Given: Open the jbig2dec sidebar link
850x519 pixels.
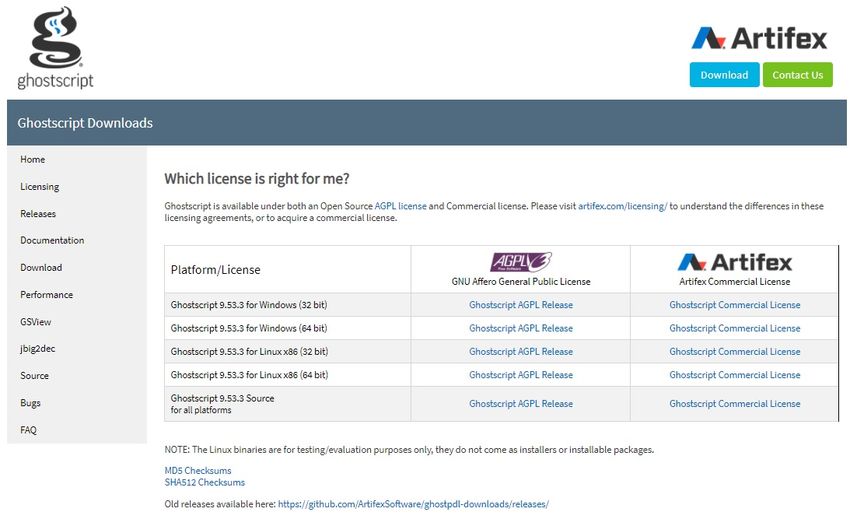Looking at the screenshot, I should (x=40, y=349).
